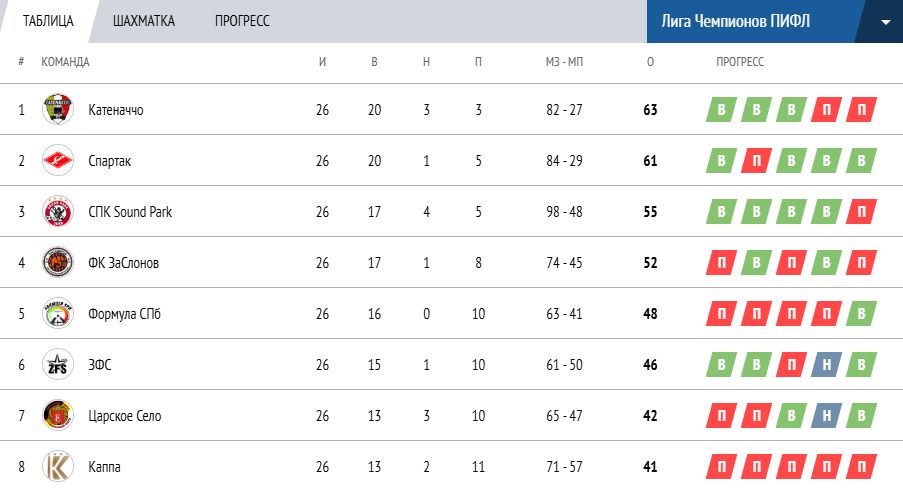Screen dimensions: 903x488
Task: Click Катеначчо's first green В progress badge
Action: [x=720, y=109]
